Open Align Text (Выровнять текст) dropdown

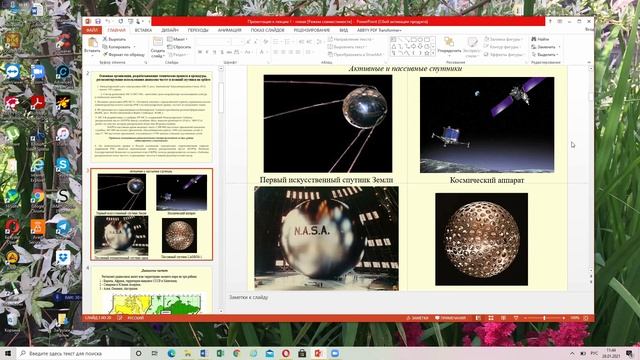347,47
